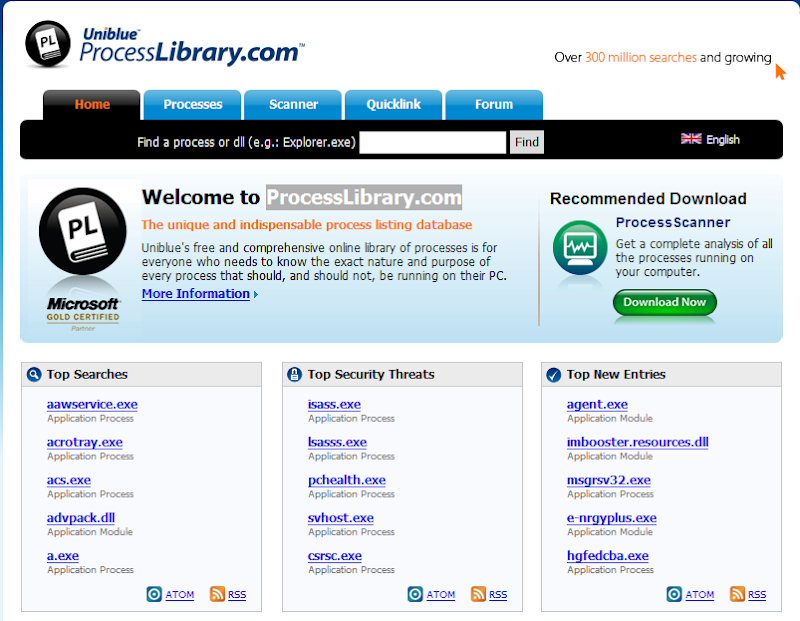800x621 pixels.
Task: Open the imbooster.resources.dll entry link
Action: click(x=638, y=442)
